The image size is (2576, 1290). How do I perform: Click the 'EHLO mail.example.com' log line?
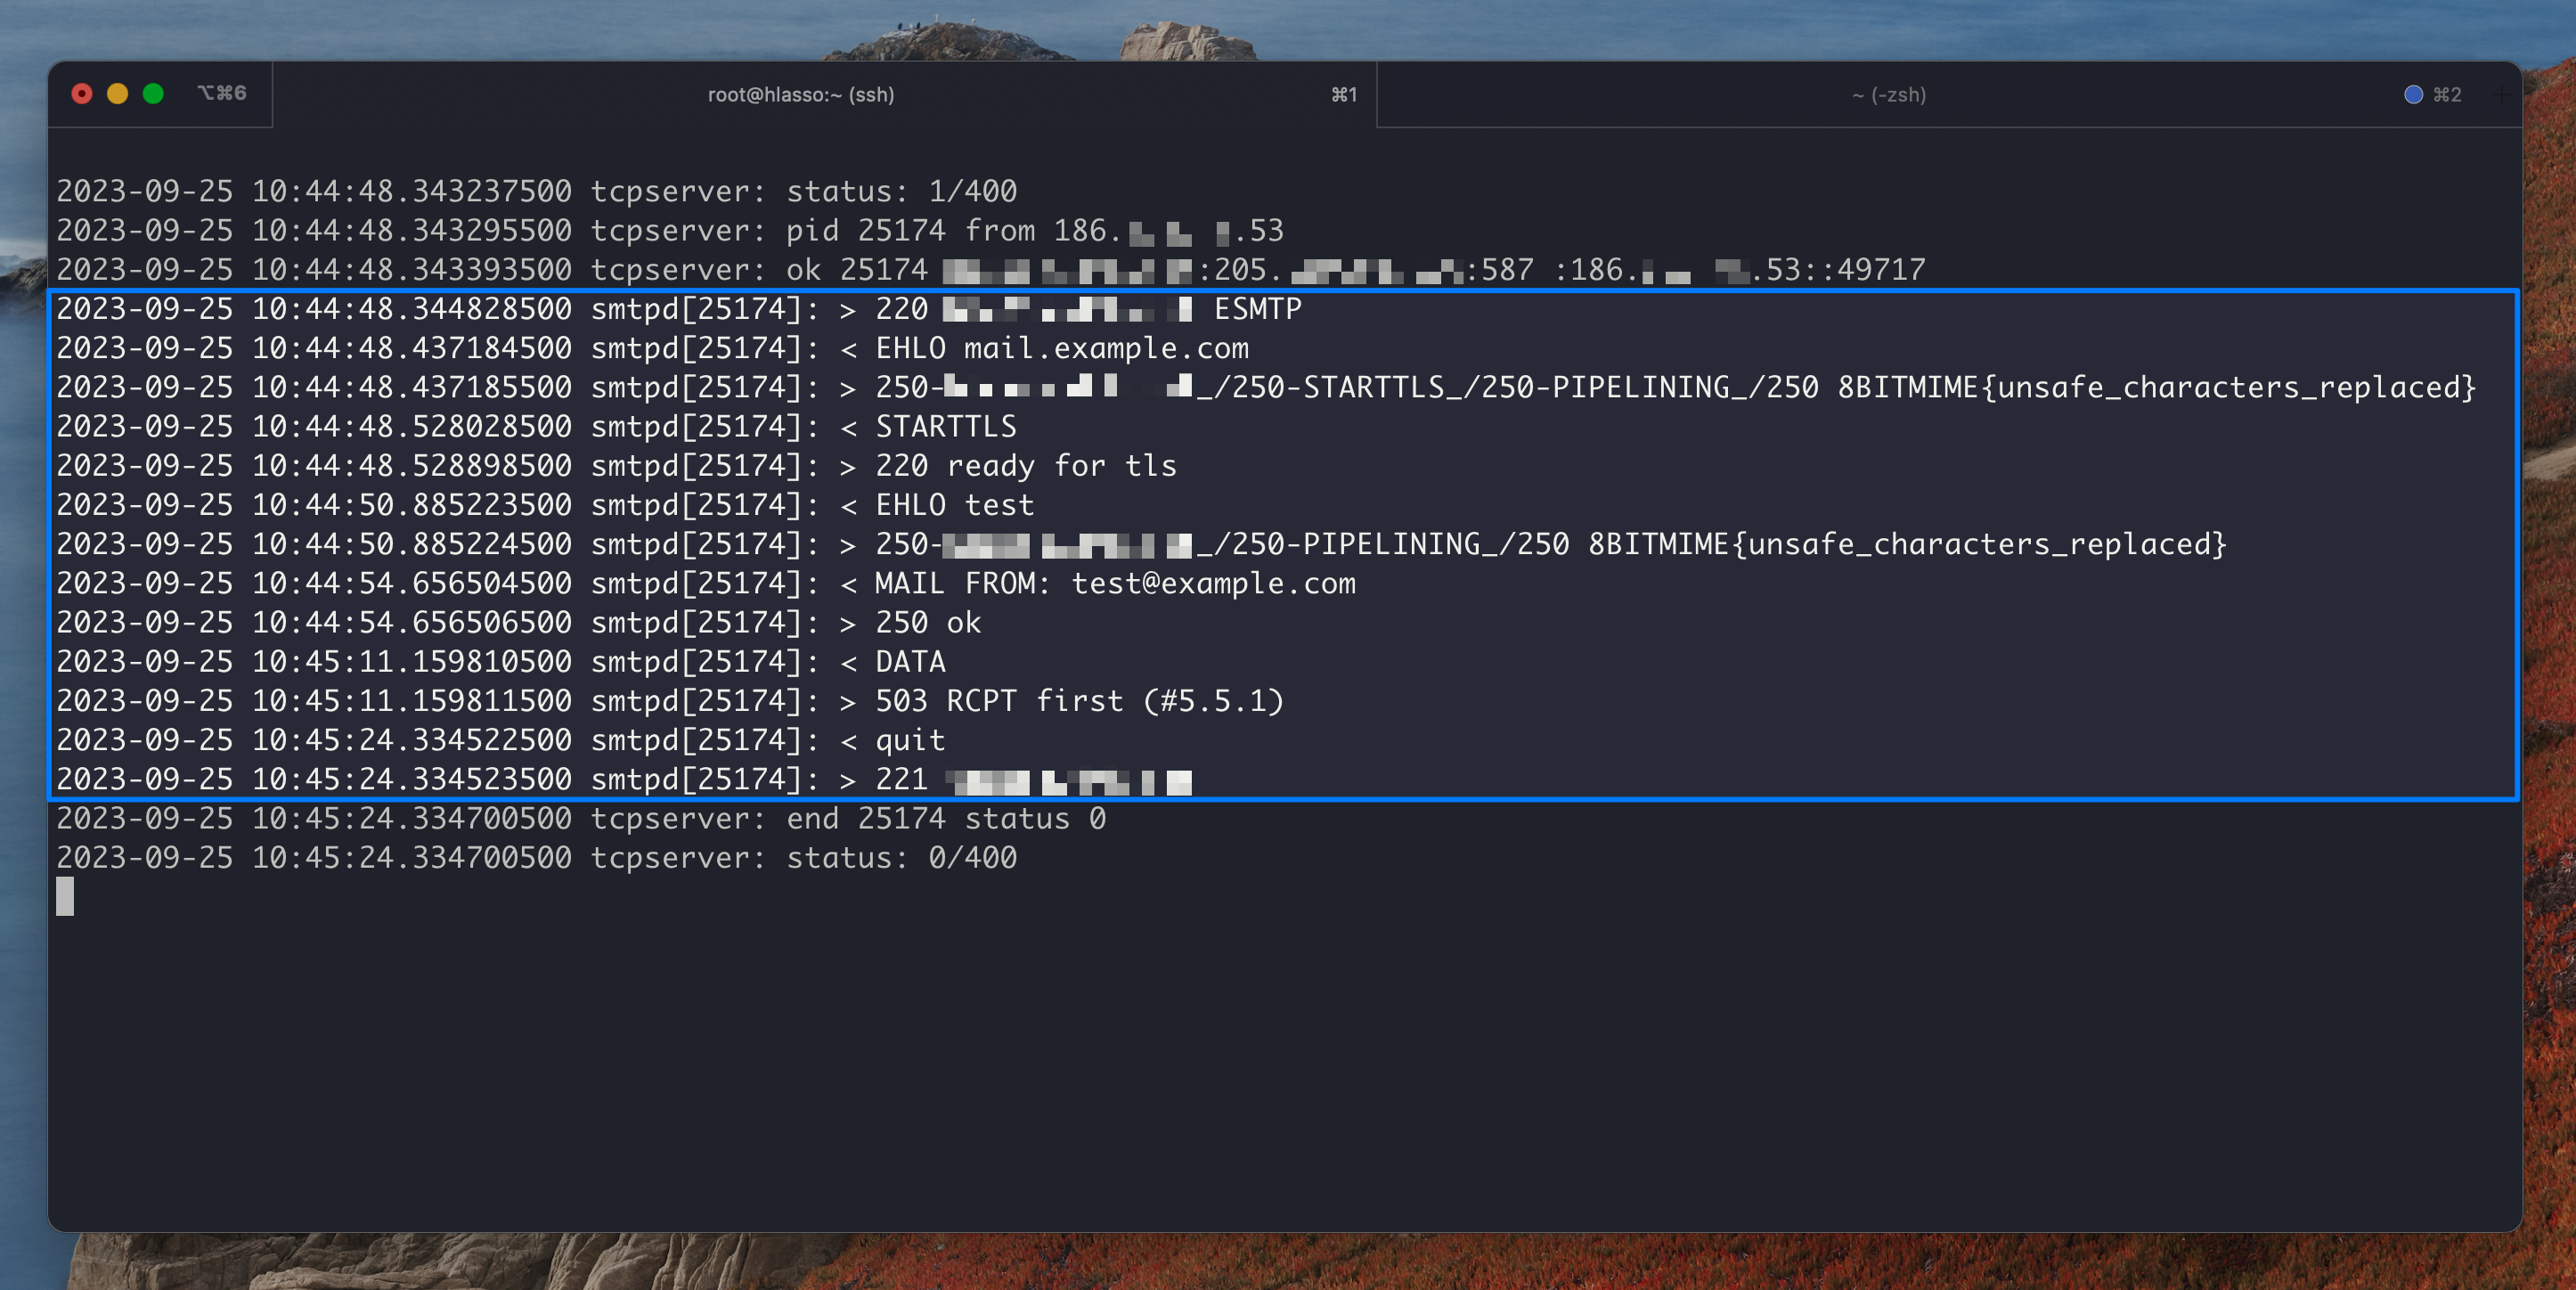pos(1062,348)
